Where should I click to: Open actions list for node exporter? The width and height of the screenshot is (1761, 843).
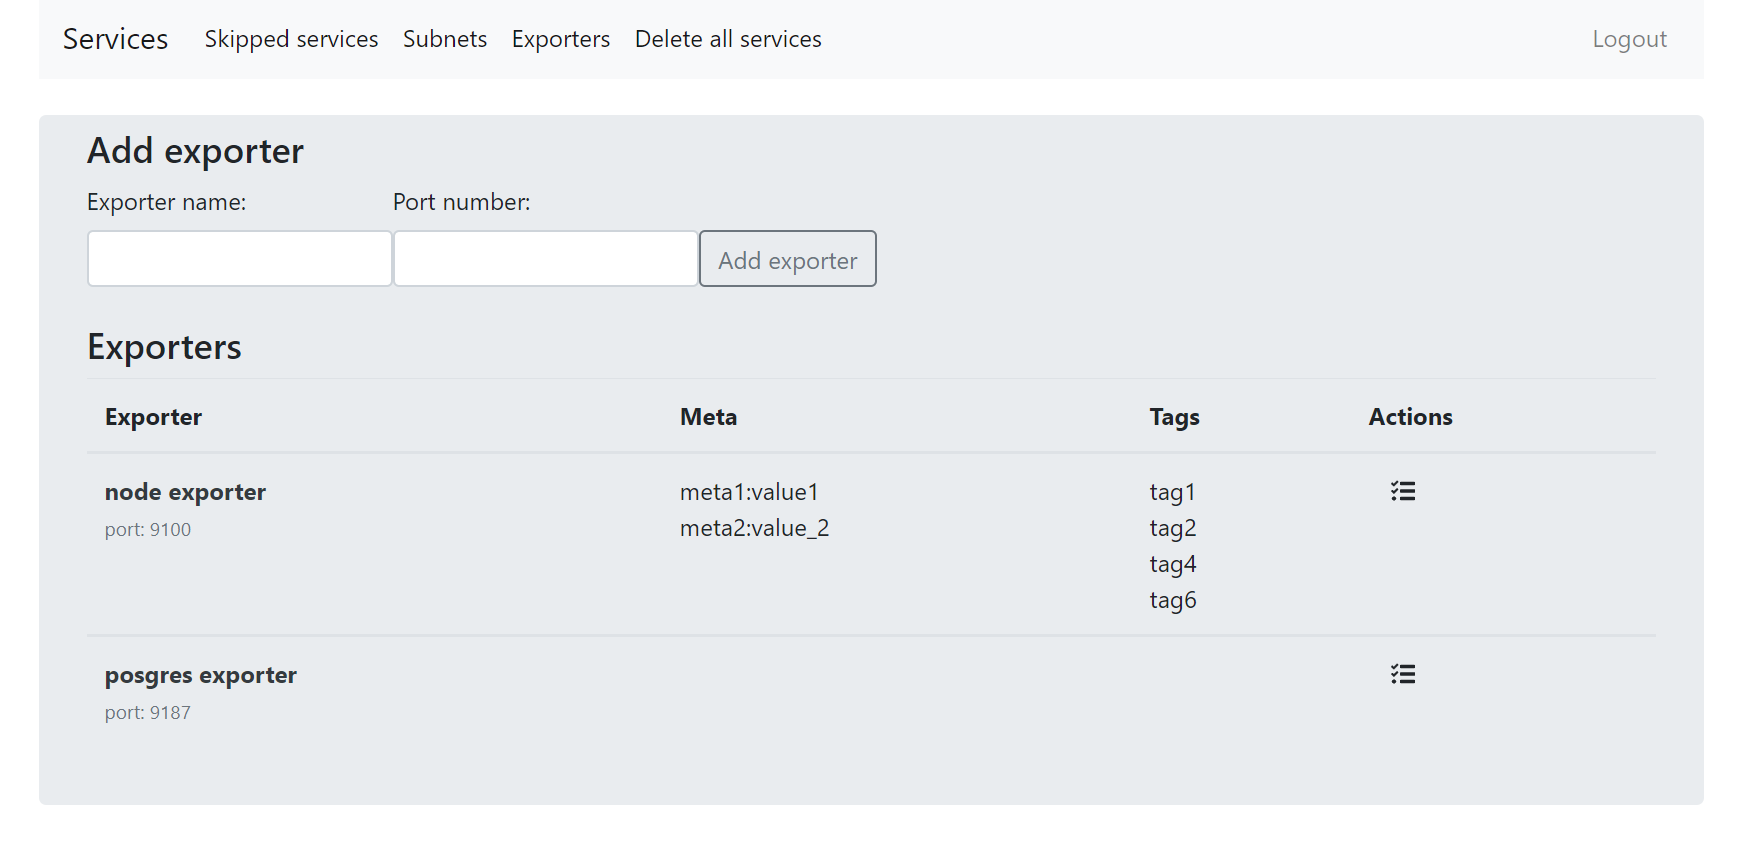click(x=1403, y=491)
